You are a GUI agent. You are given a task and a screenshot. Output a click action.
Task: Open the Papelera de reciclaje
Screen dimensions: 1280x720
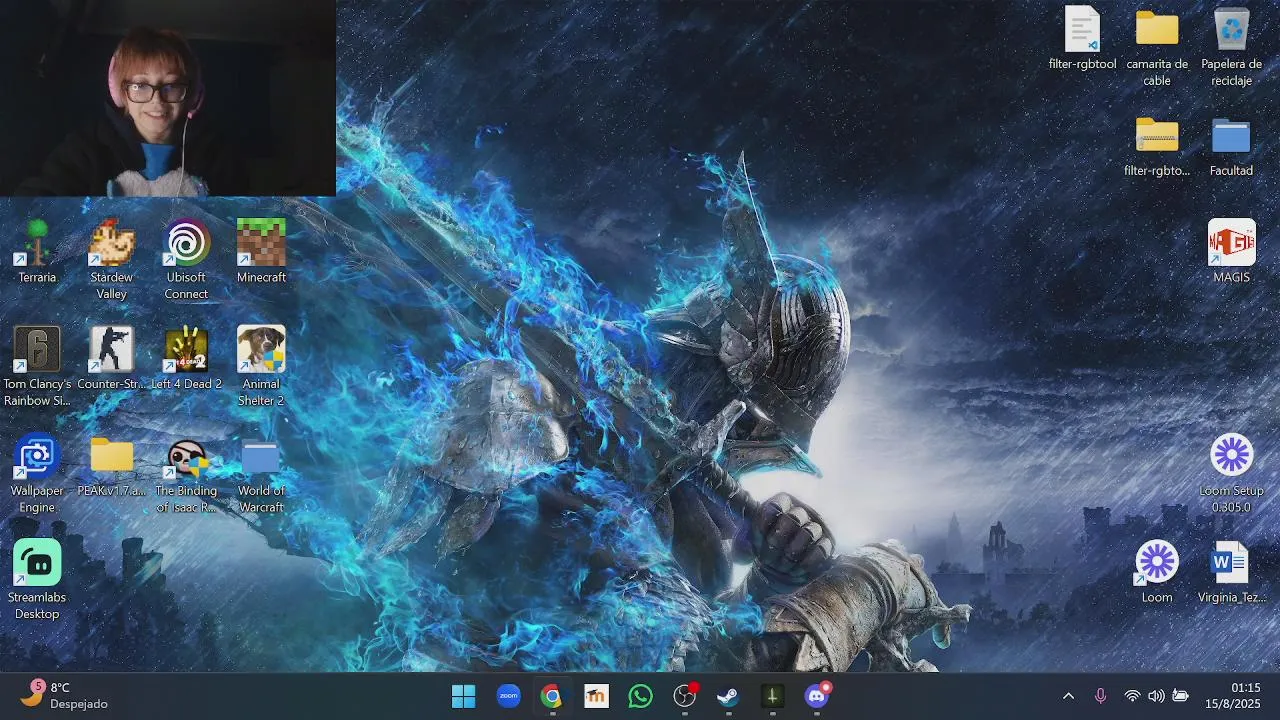tap(1231, 46)
